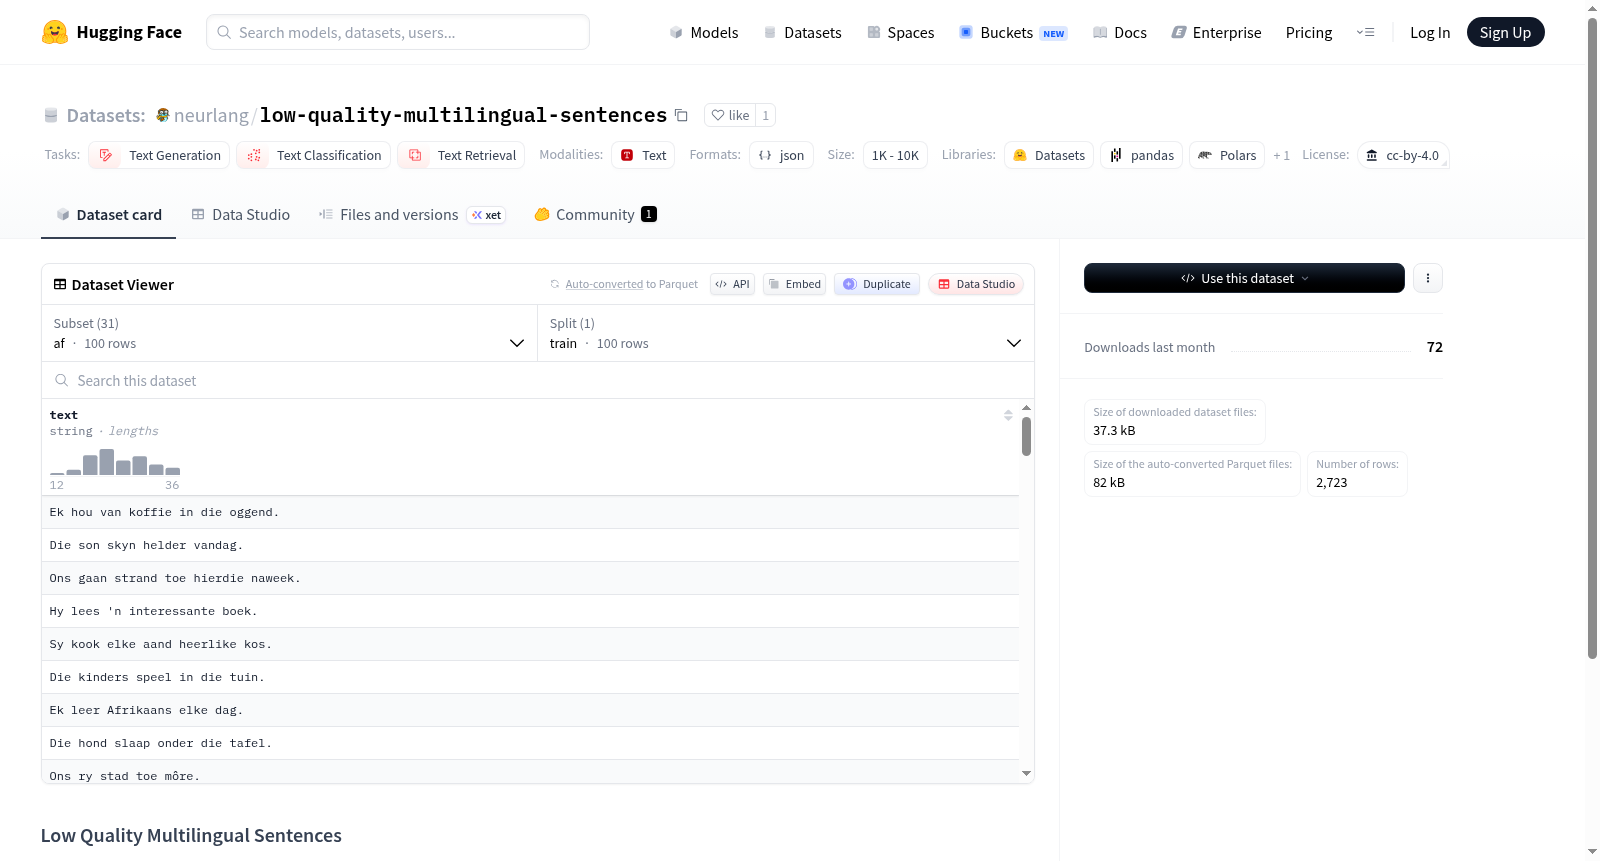Filter by size 1K - 10K tag
This screenshot has height=861, width=1600.
[x=895, y=155]
